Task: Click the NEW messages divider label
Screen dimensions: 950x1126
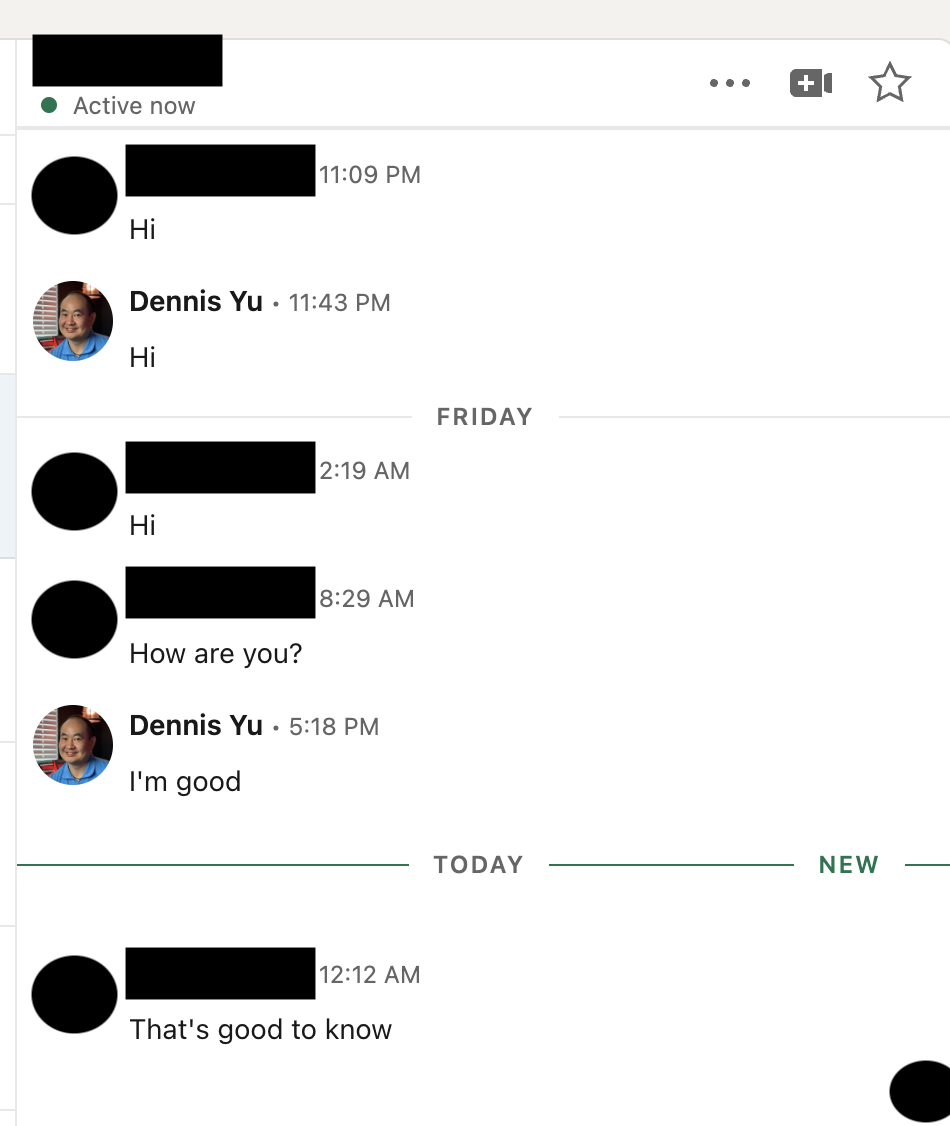Action: click(849, 865)
